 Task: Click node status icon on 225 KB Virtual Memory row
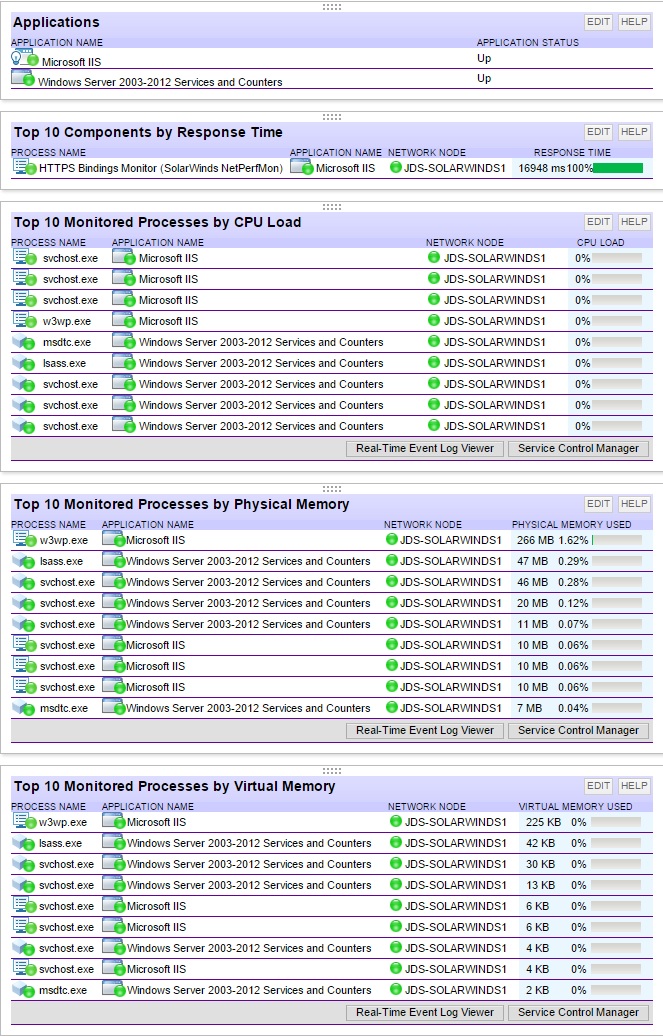pyautogui.click(x=396, y=821)
